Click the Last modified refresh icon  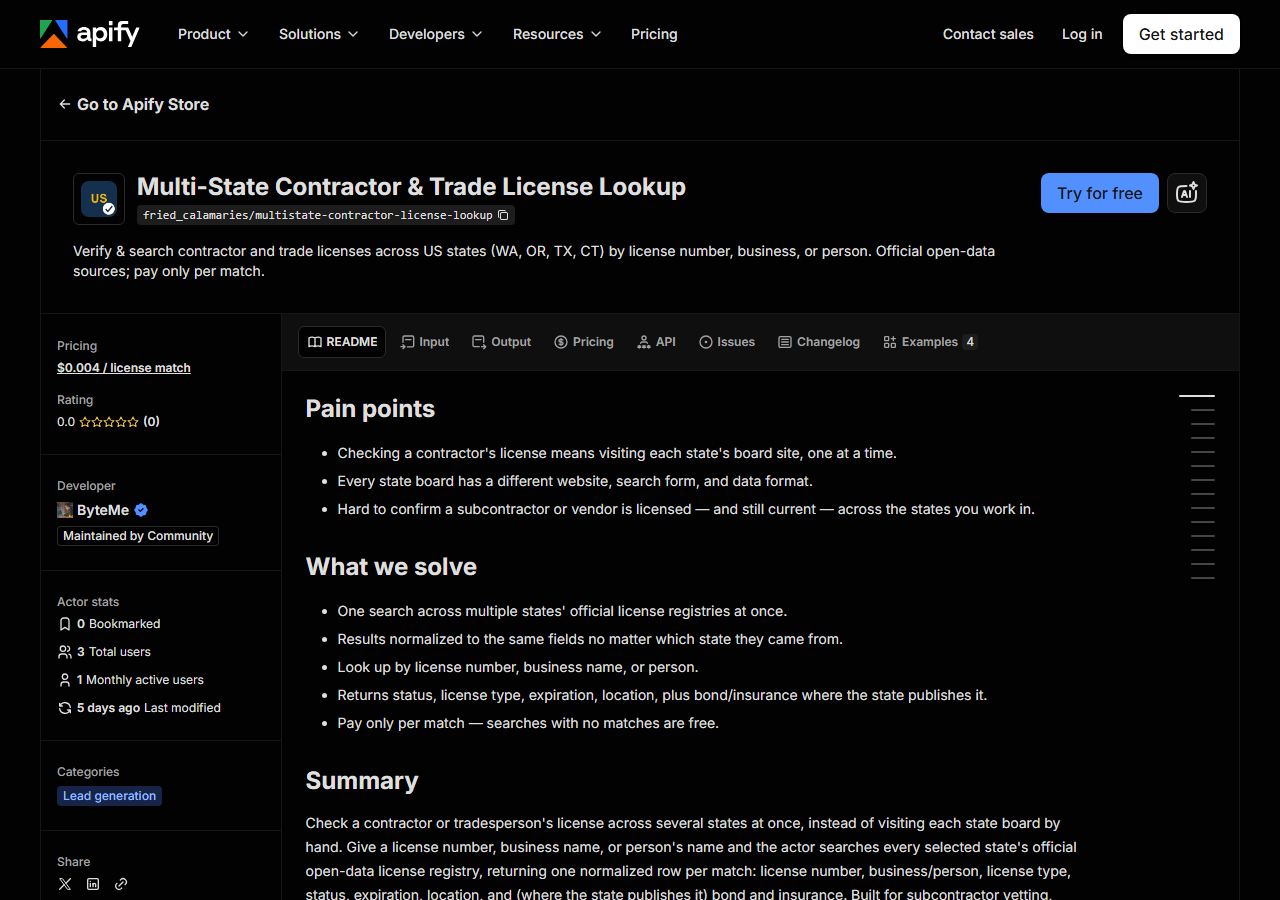(65, 708)
